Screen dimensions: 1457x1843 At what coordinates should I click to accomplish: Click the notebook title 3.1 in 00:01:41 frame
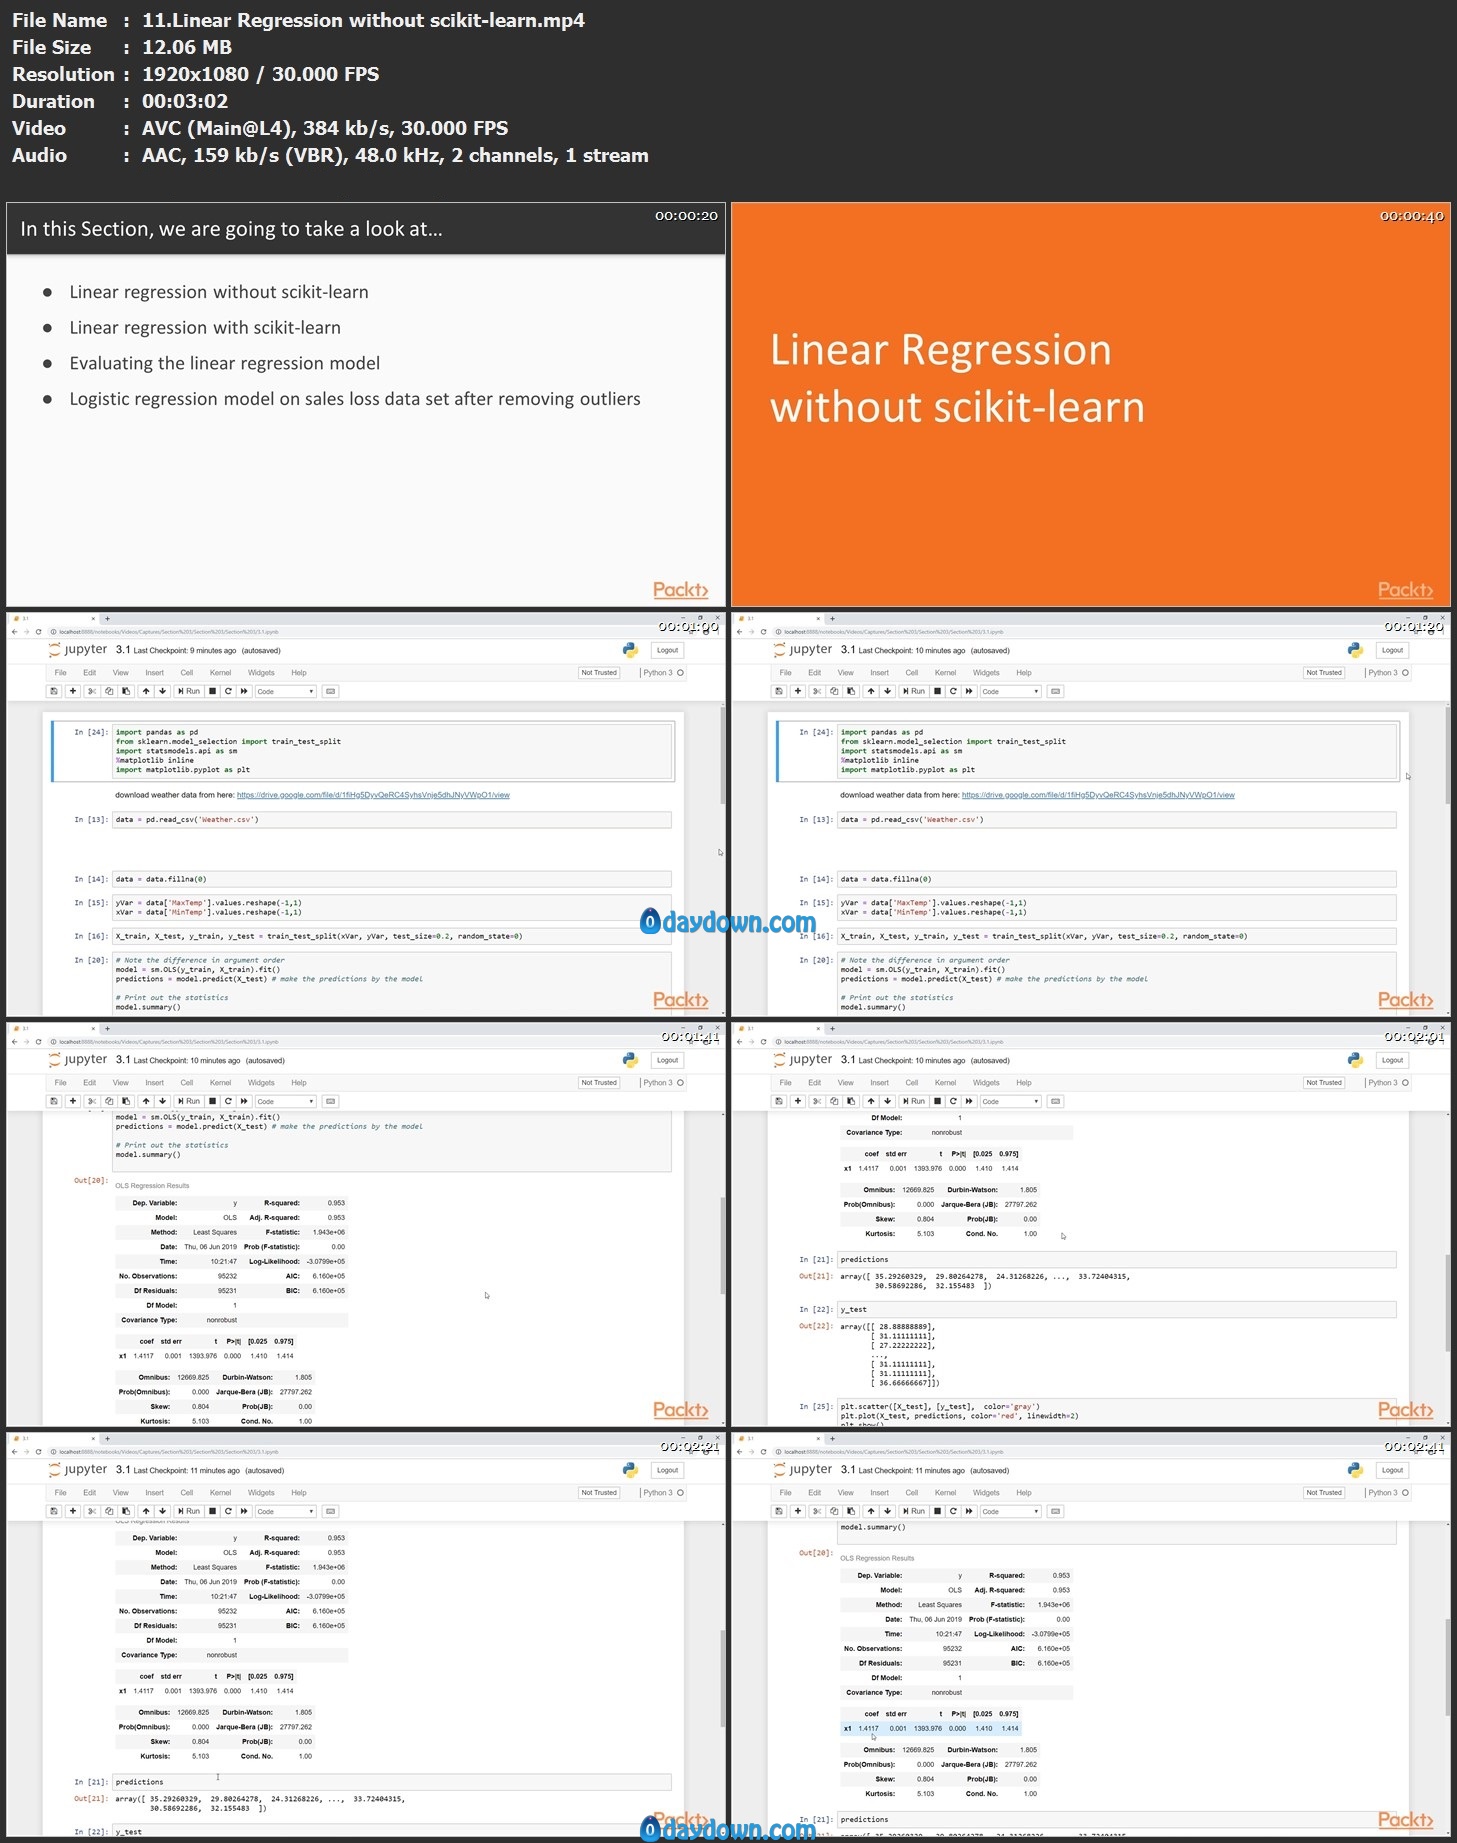coord(123,1060)
